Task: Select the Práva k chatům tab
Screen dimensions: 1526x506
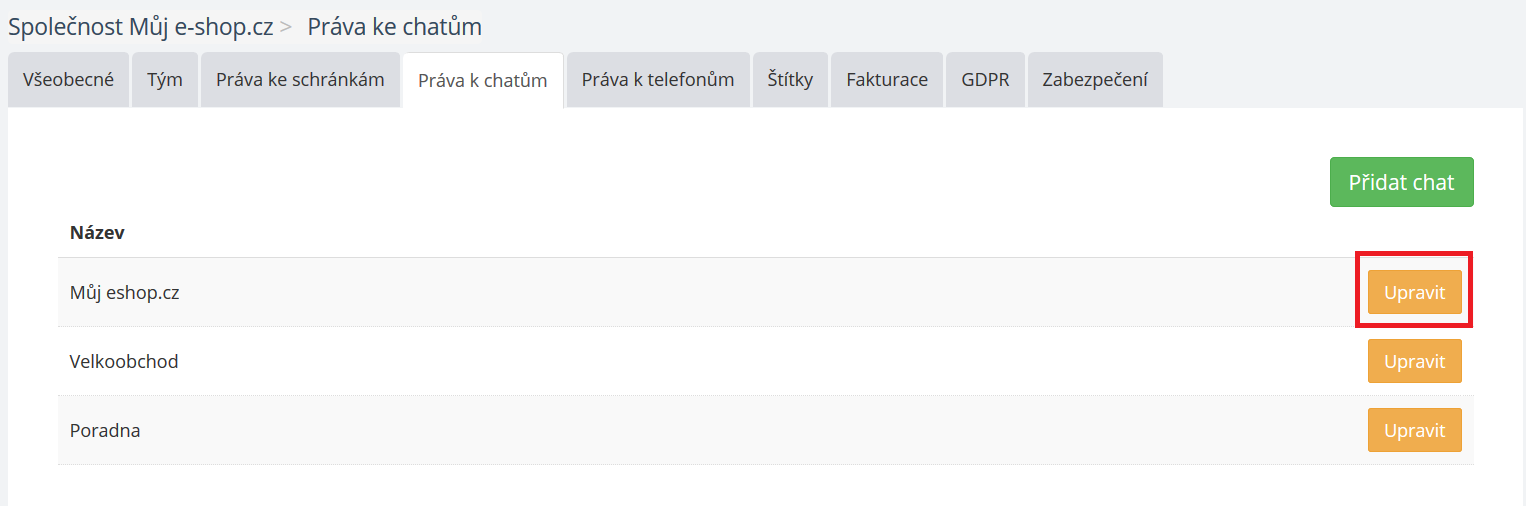Action: tap(482, 81)
